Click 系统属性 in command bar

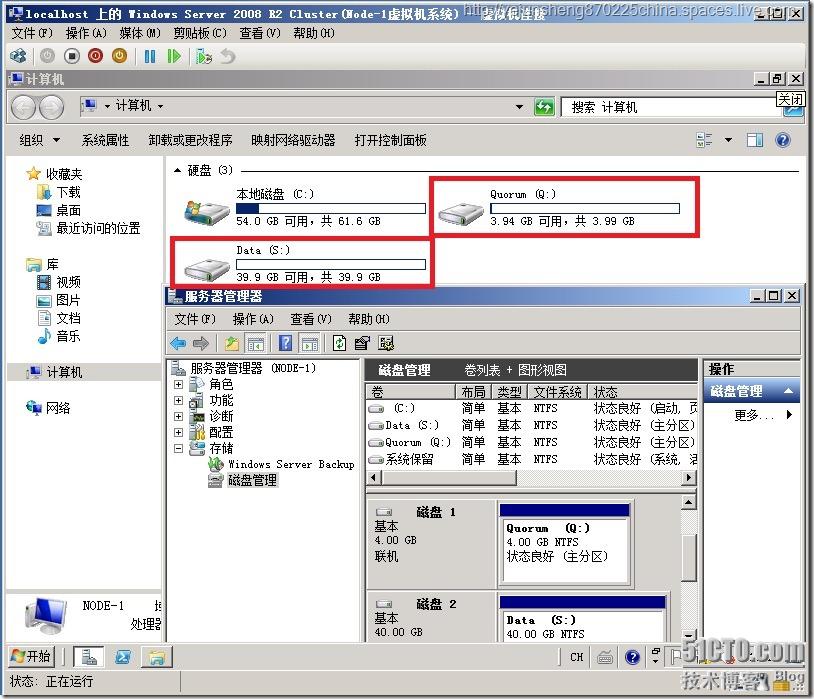(105, 140)
